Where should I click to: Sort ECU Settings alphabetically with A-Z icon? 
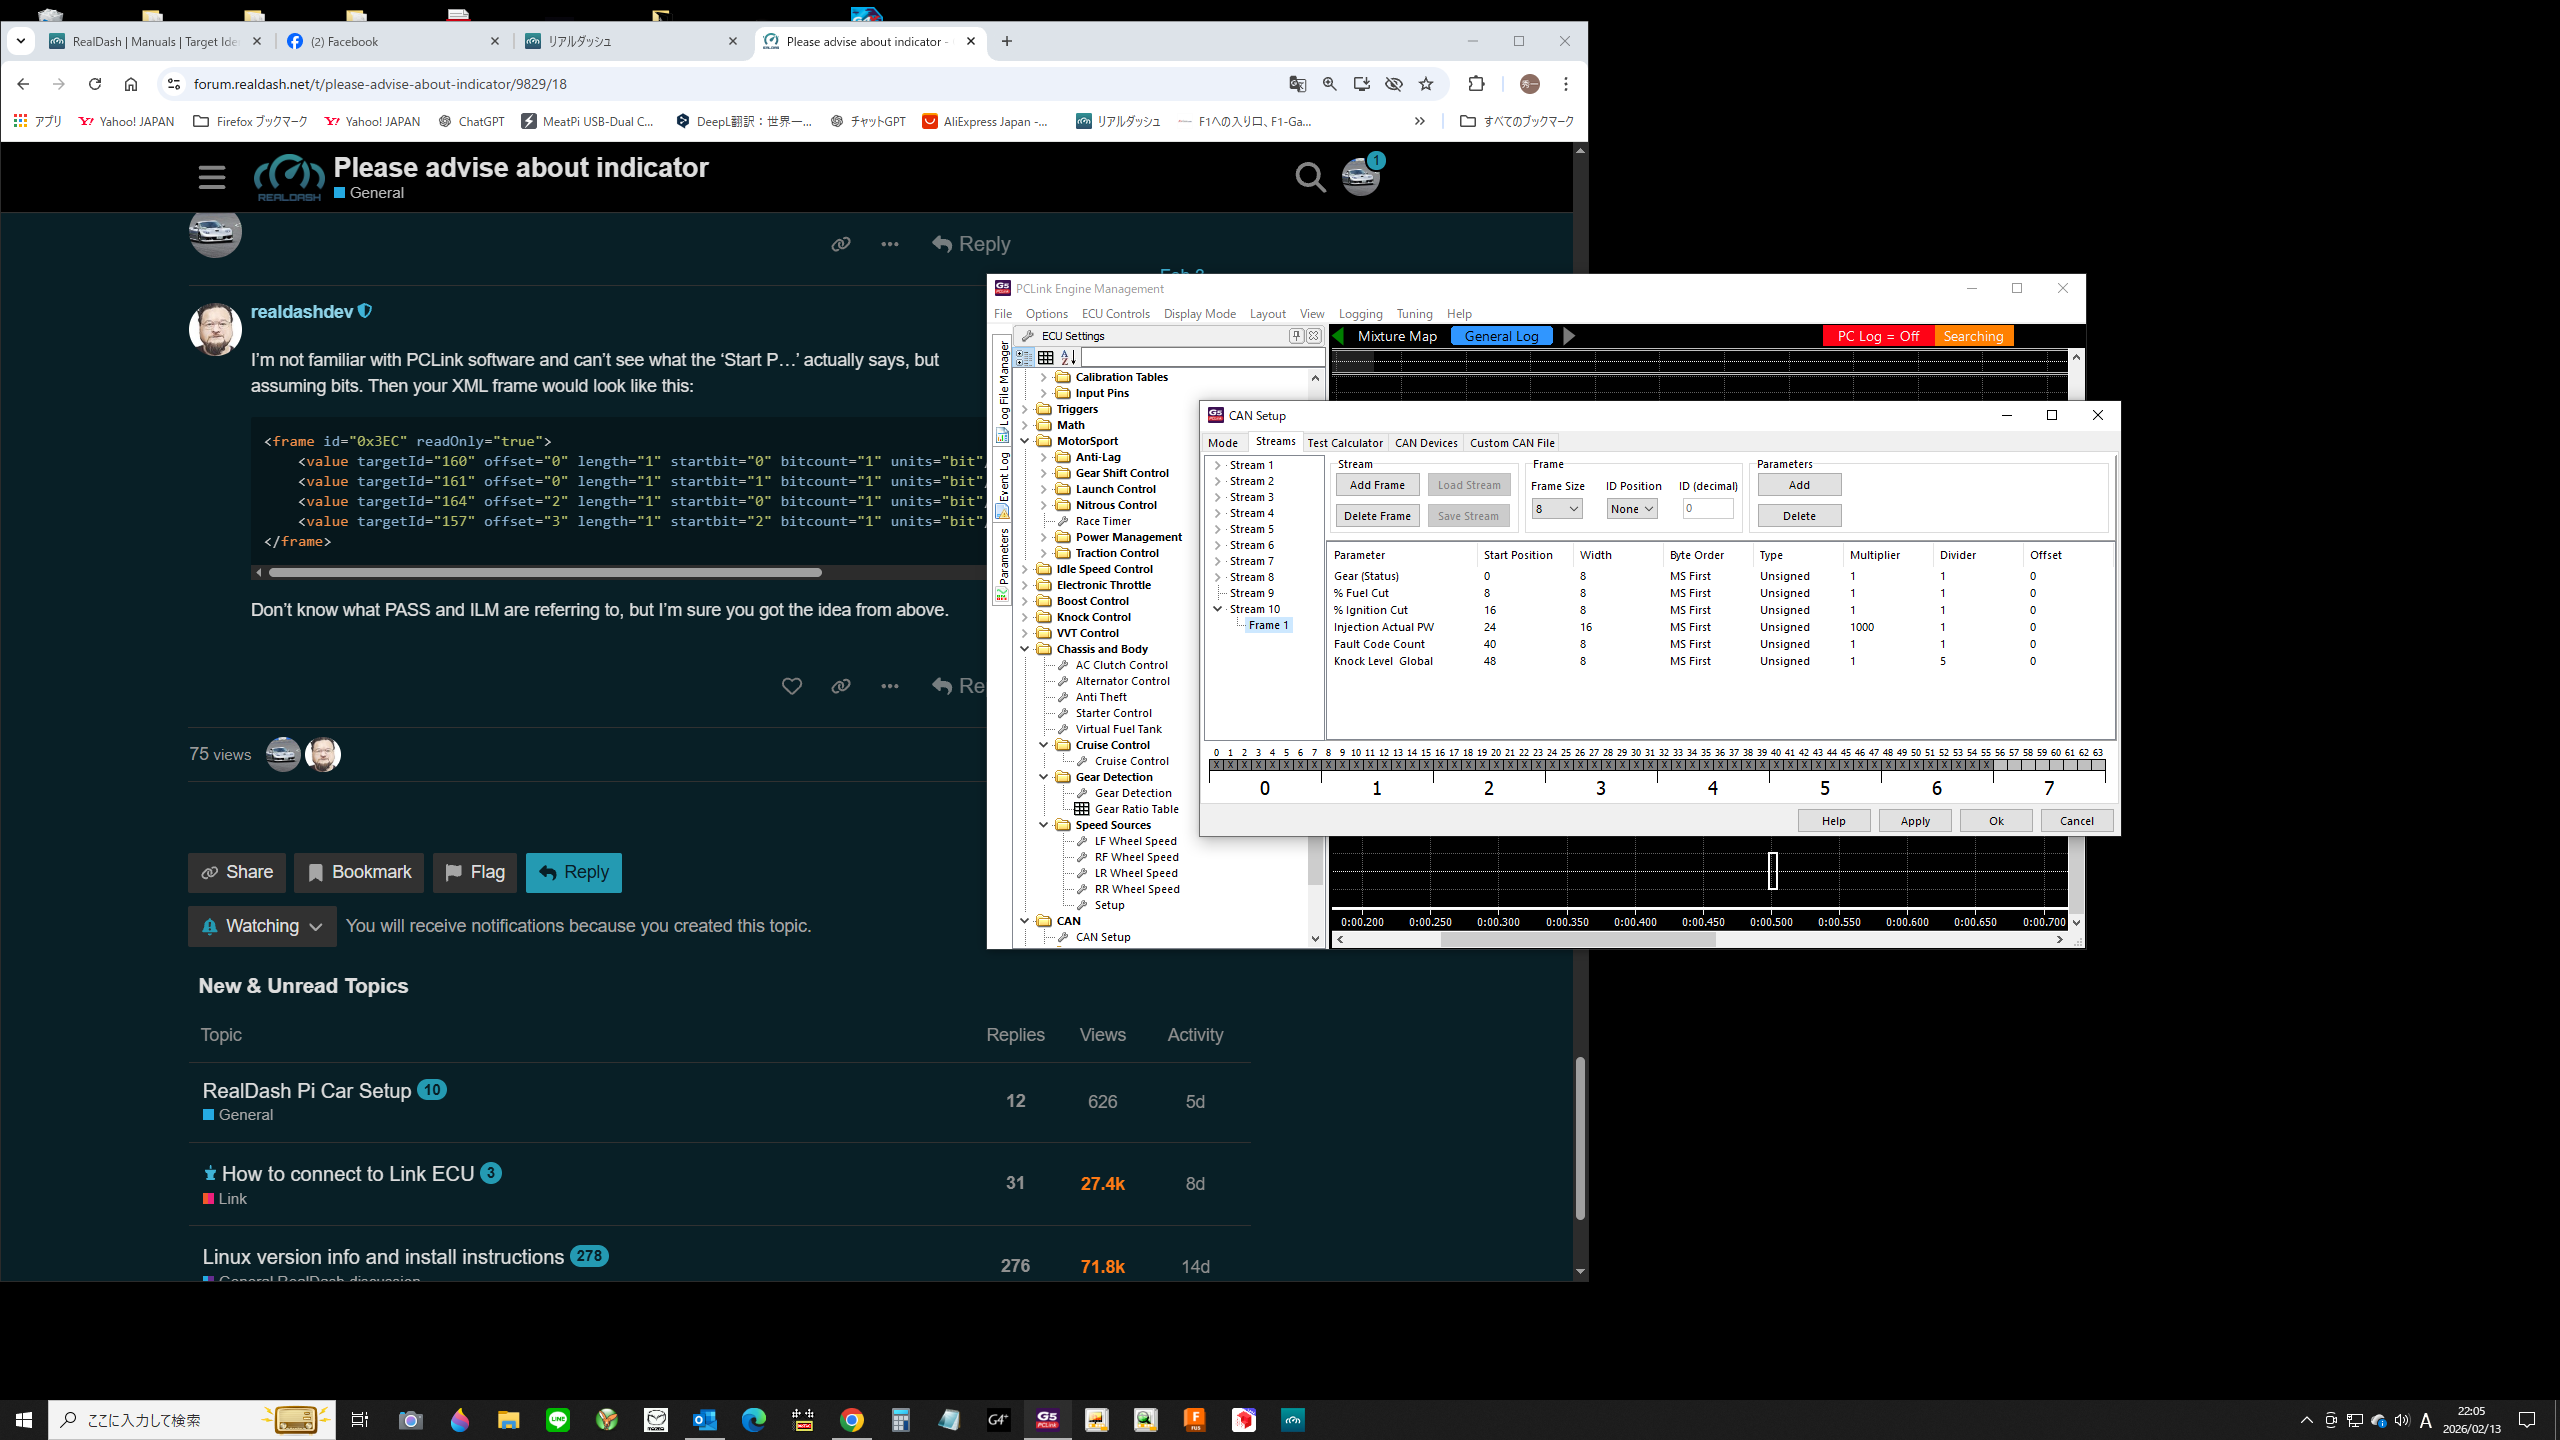[1068, 357]
